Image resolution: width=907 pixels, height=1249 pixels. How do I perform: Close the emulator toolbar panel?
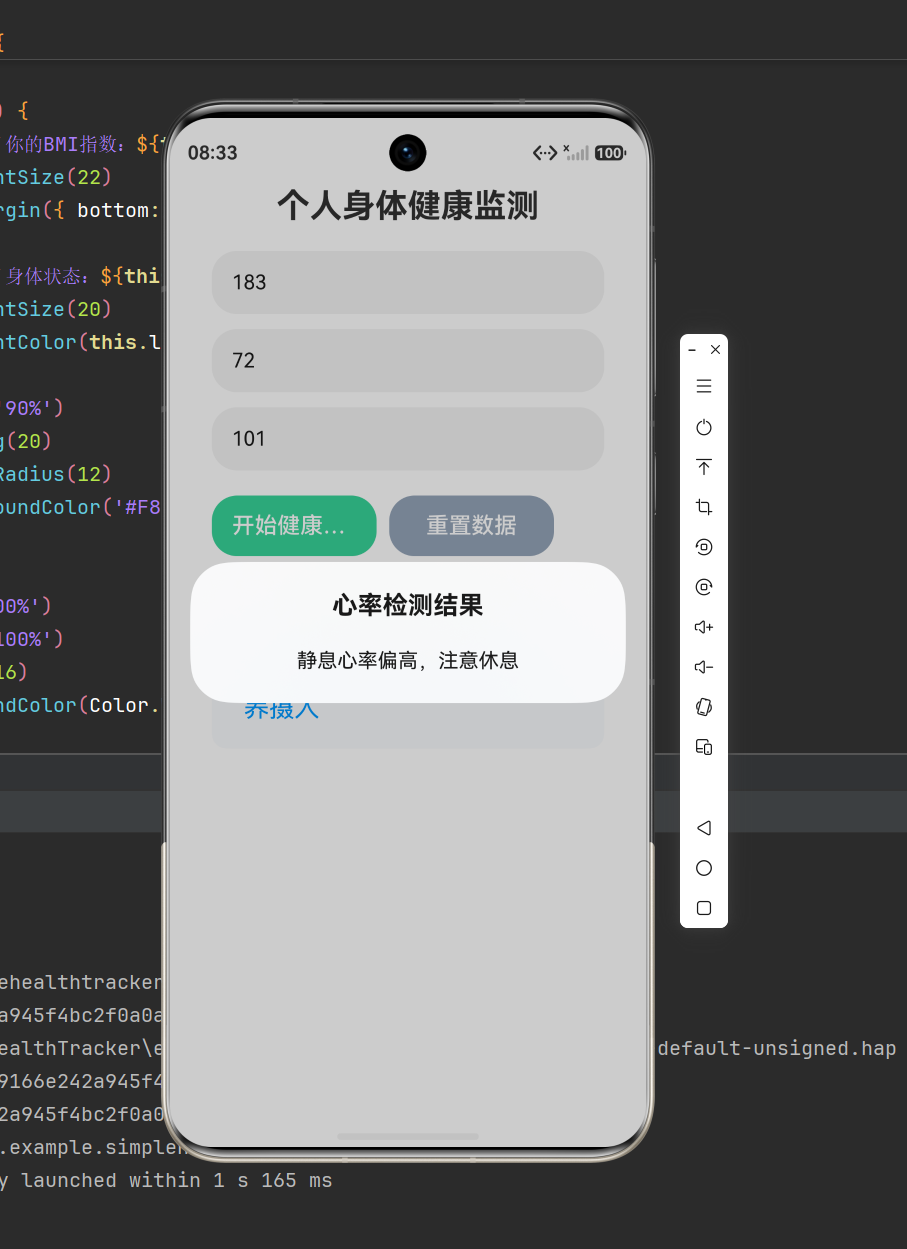pyautogui.click(x=715, y=350)
